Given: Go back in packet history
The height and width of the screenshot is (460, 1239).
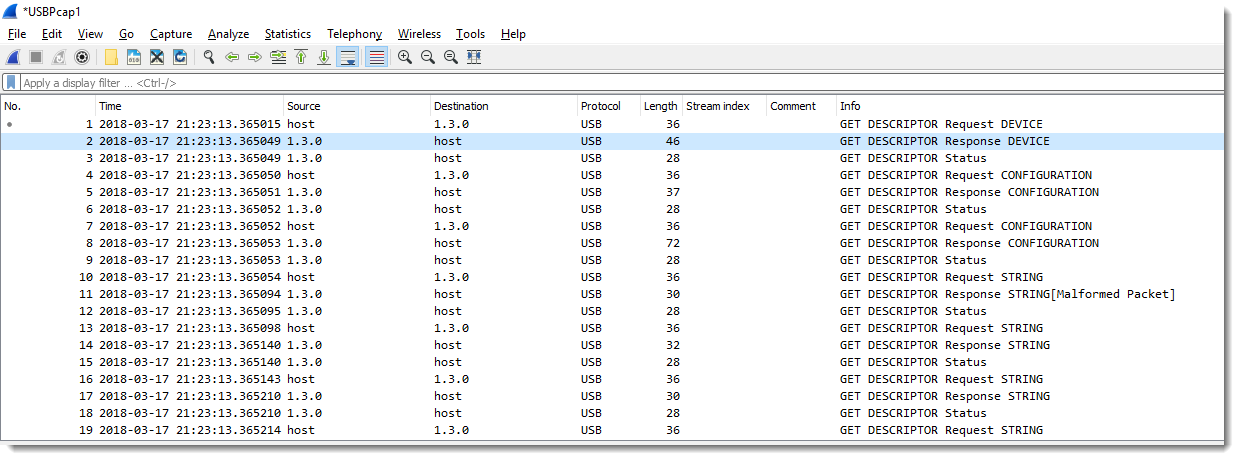Looking at the screenshot, I should tap(232, 57).
